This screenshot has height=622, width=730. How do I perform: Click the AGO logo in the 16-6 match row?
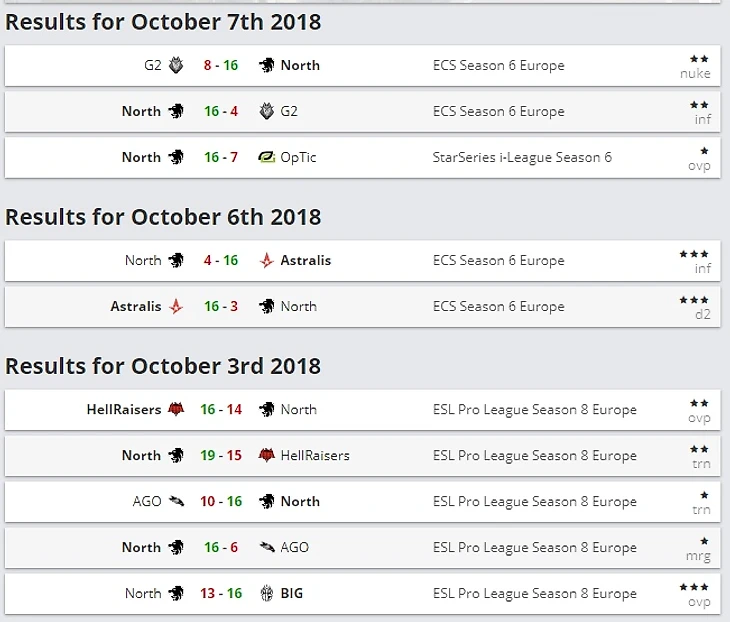tap(267, 547)
